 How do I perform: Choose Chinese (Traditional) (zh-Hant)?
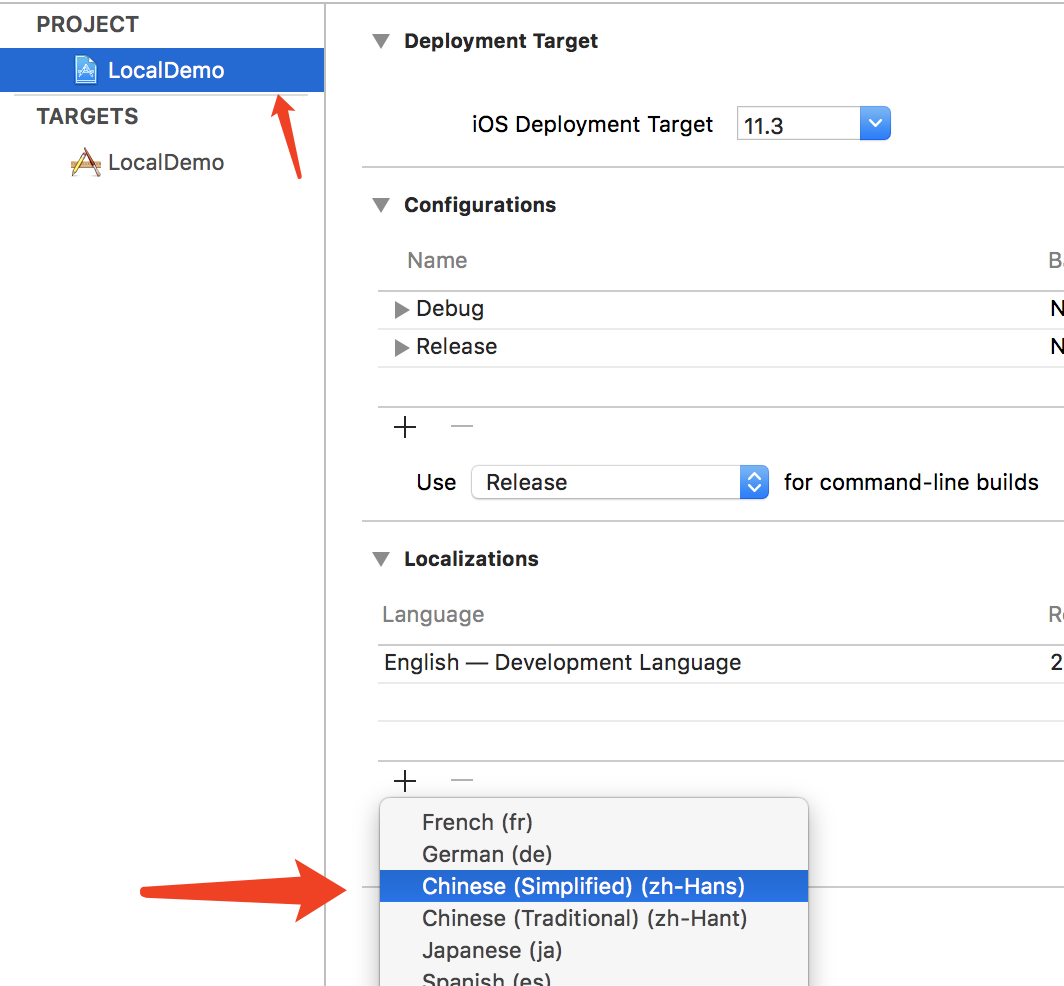click(594, 918)
